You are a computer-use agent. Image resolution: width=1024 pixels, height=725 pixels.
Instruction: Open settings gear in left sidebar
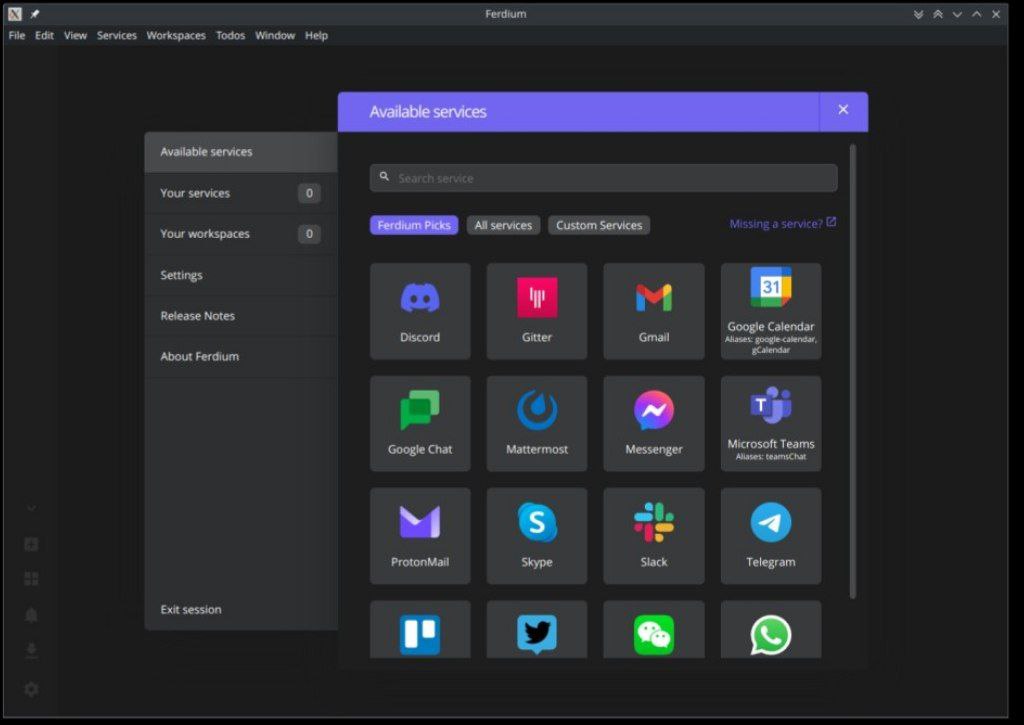(31, 689)
